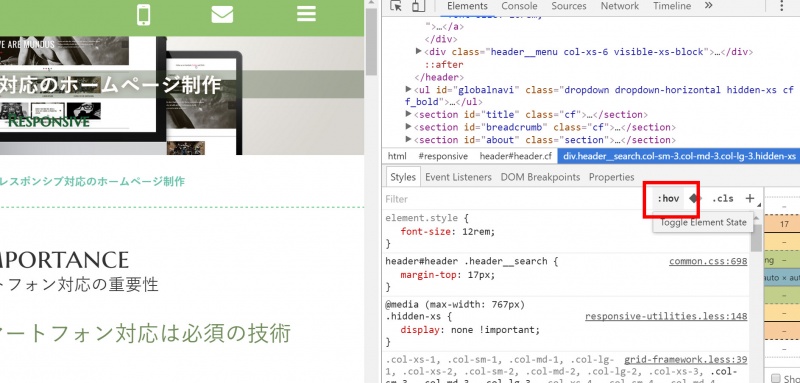
Task: Switch to the Elements tab
Action: click(467, 6)
